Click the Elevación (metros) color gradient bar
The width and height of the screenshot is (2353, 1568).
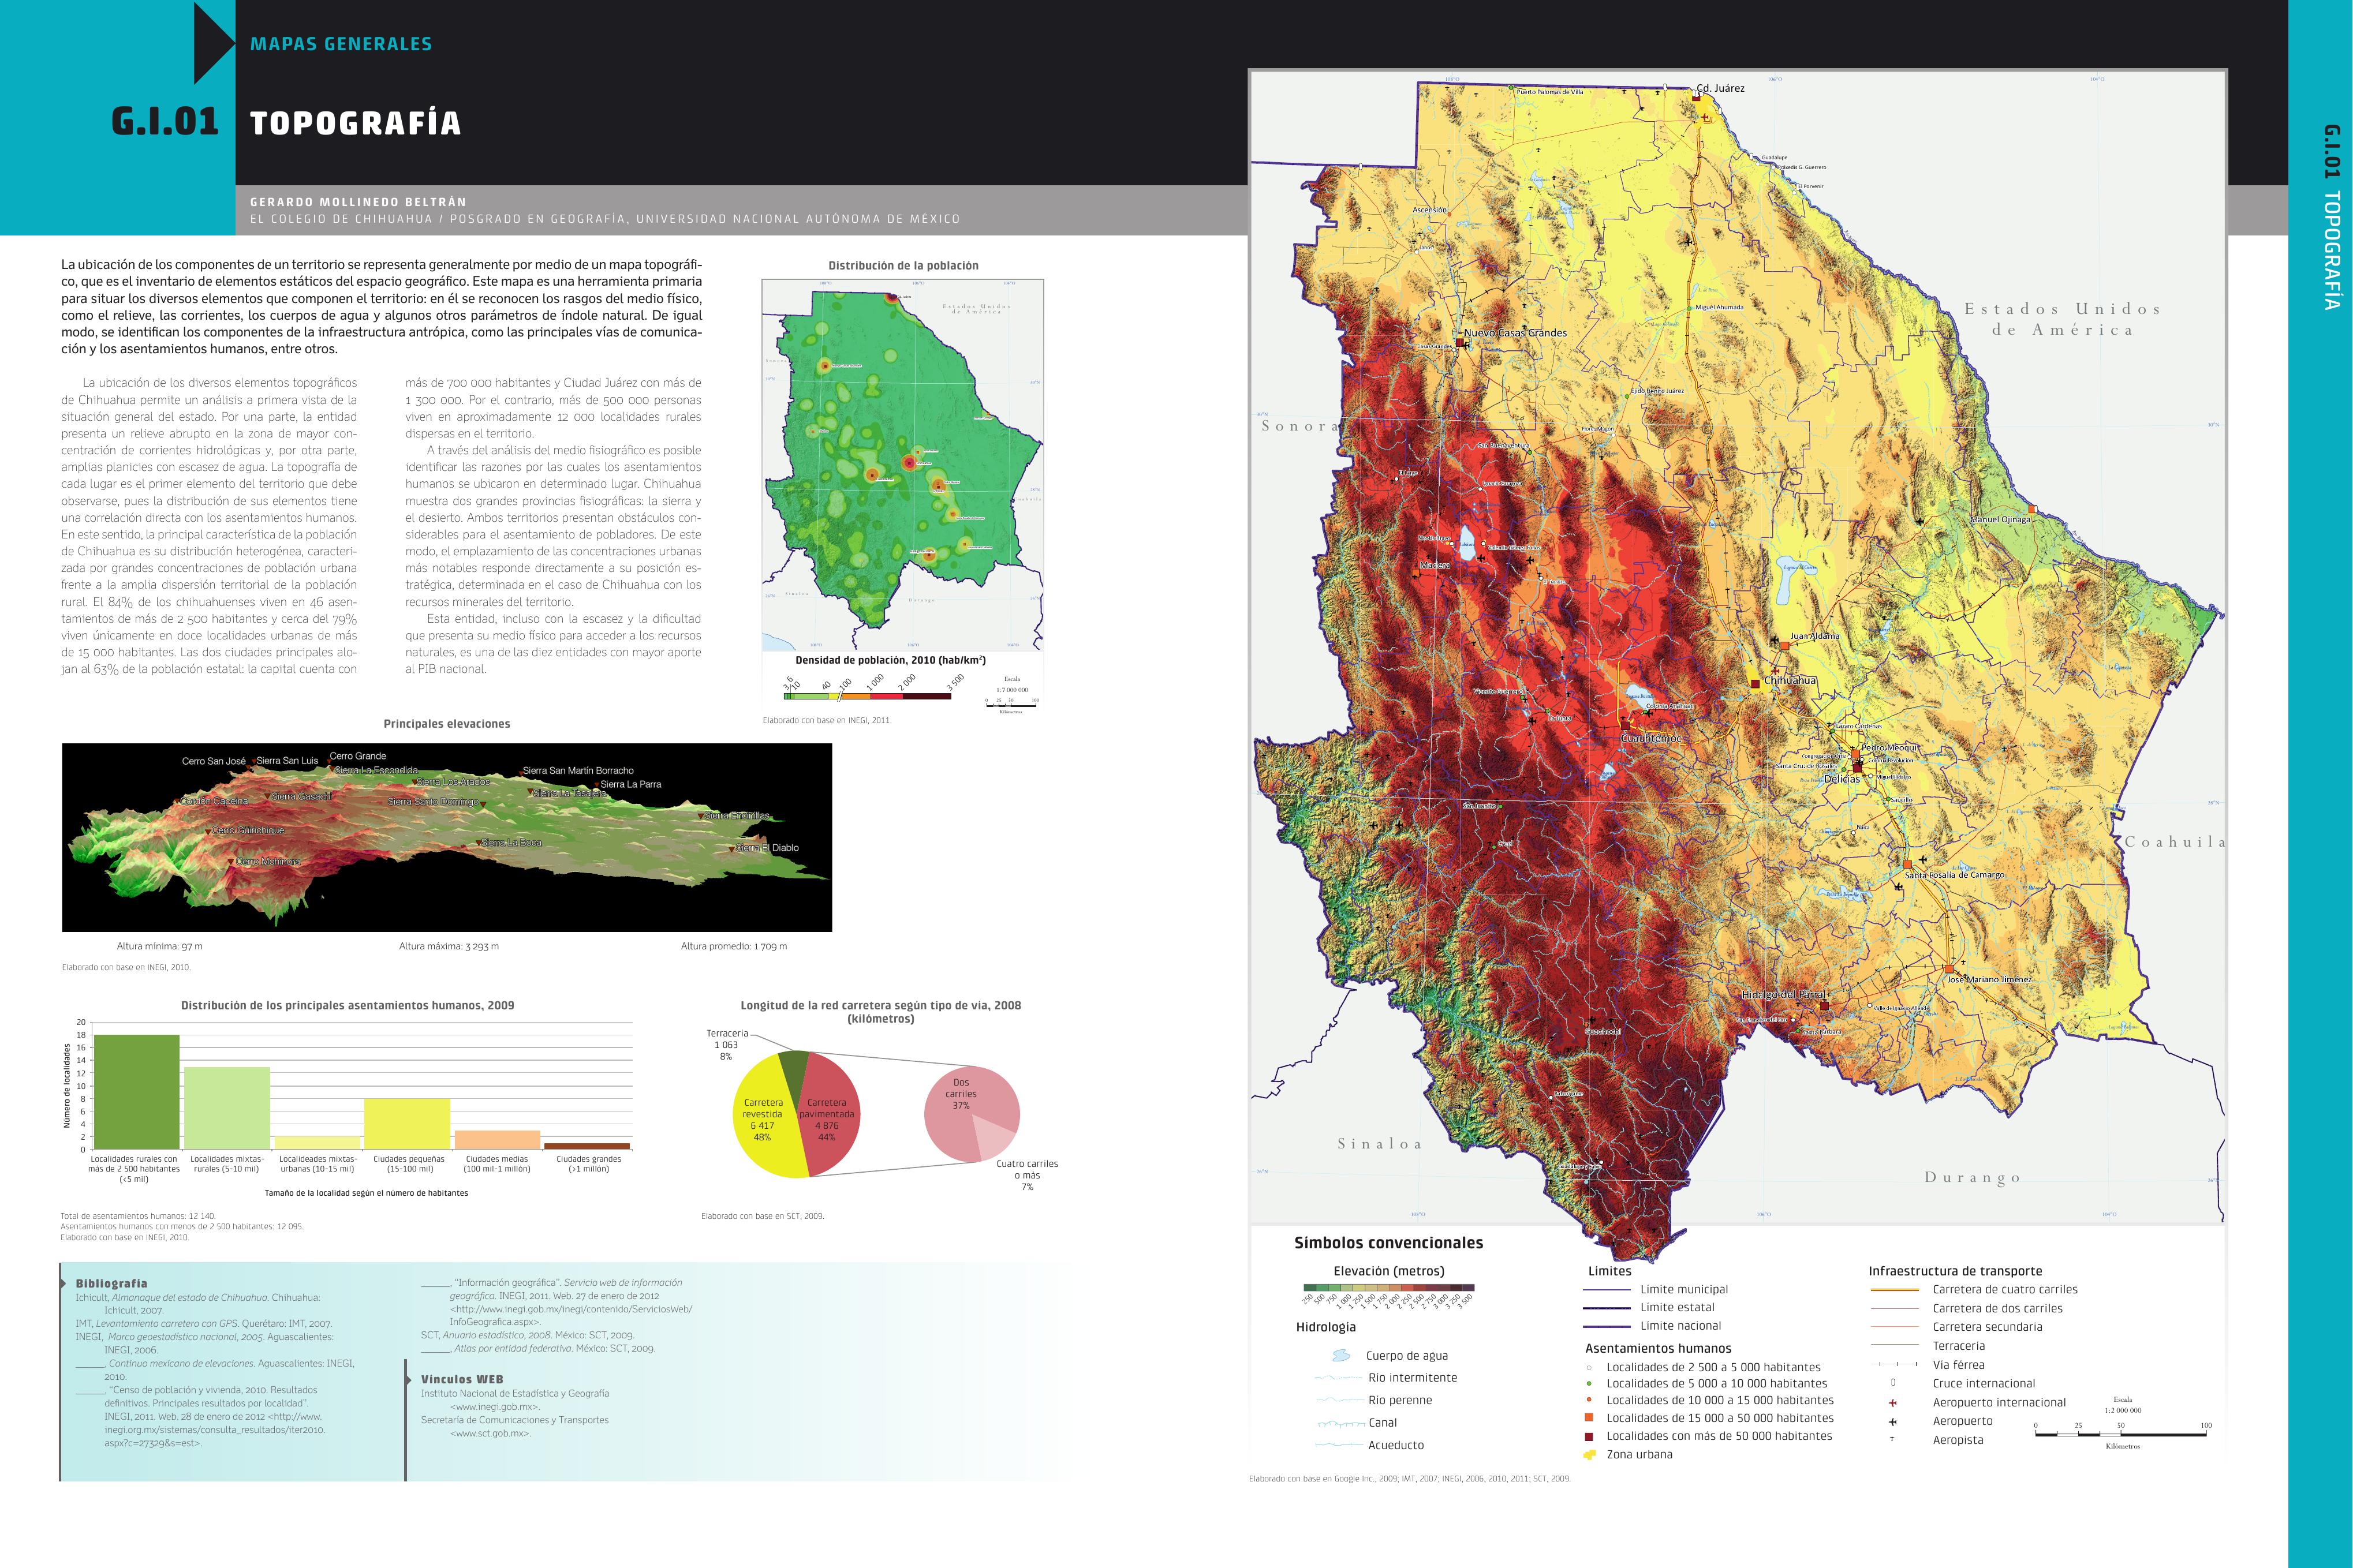1389,1288
